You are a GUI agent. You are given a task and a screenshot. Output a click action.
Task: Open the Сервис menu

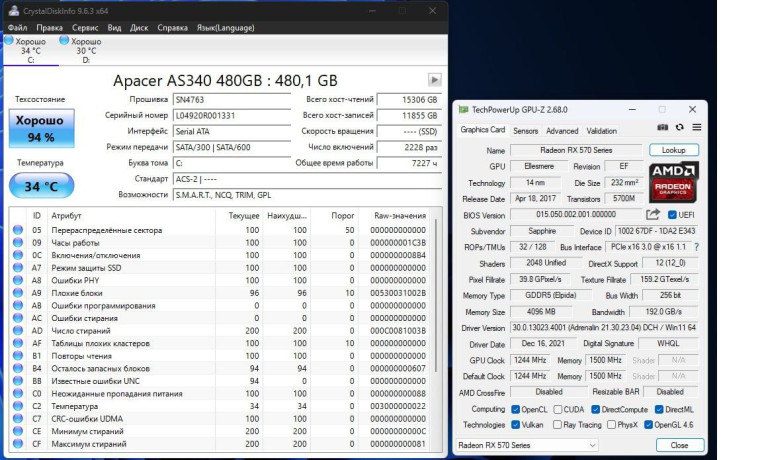85,28
